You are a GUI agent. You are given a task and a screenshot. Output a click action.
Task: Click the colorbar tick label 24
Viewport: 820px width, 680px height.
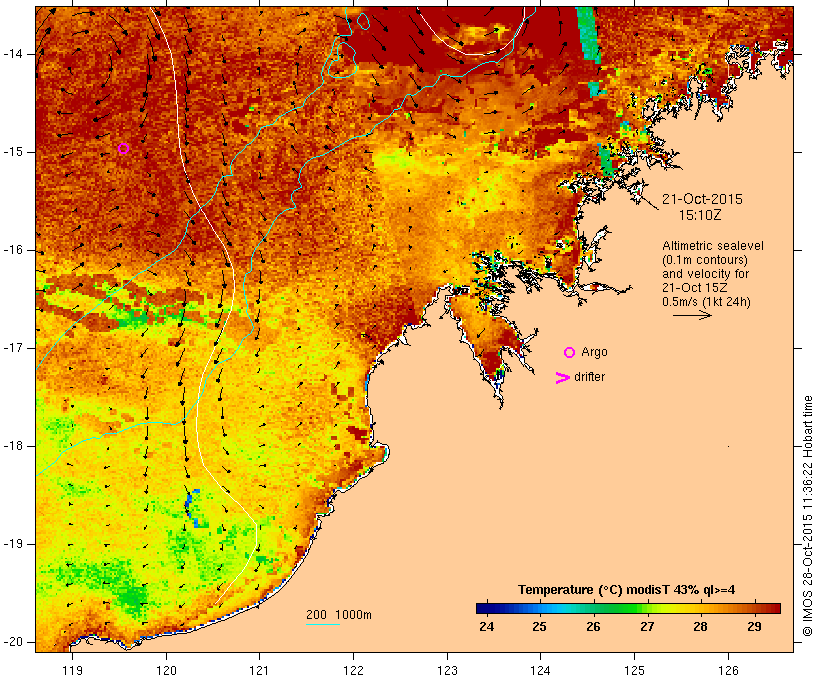[486, 627]
